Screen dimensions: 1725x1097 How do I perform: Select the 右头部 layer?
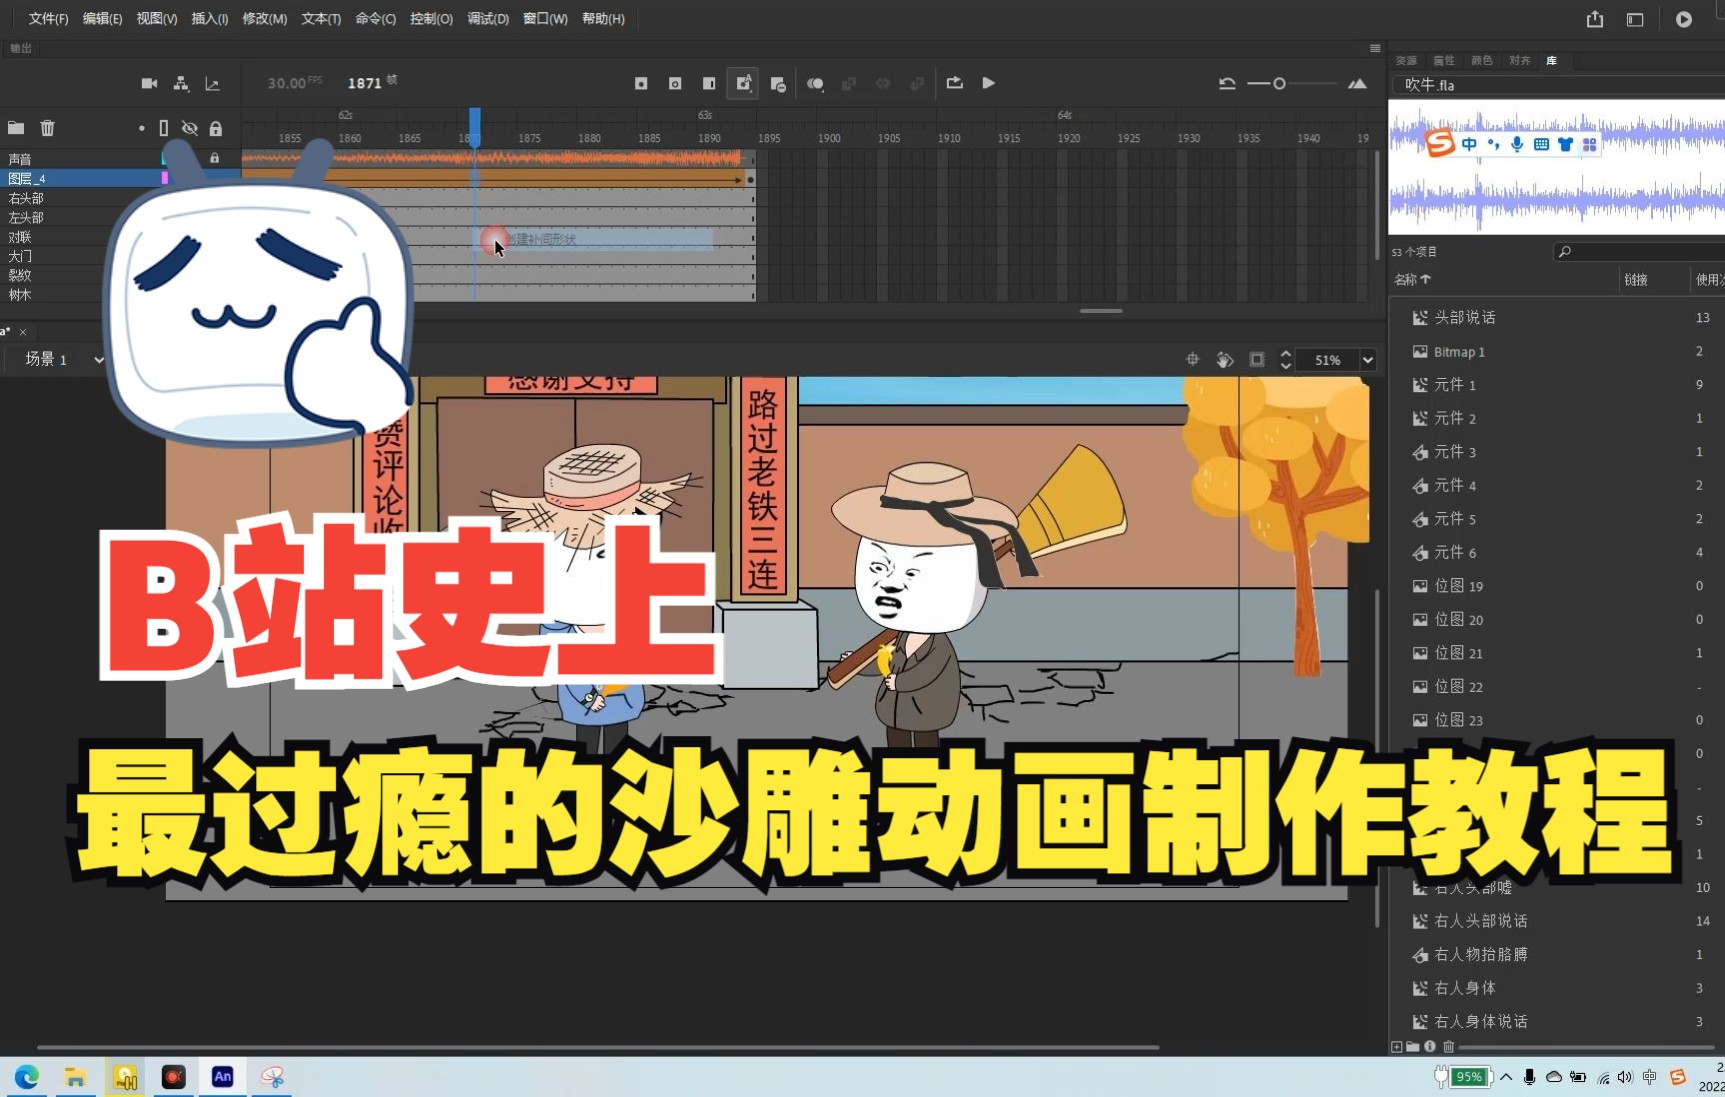tap(27, 198)
